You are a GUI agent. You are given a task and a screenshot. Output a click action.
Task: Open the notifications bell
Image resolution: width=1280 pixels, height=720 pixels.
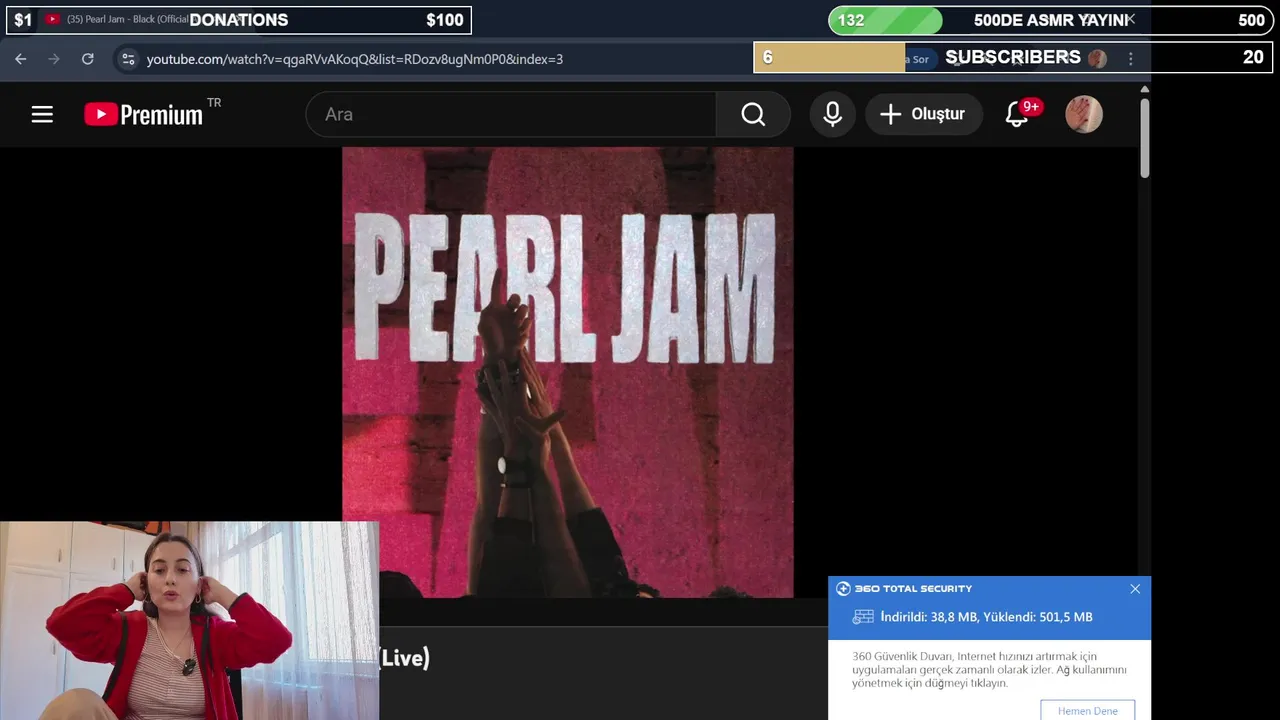tap(1017, 114)
